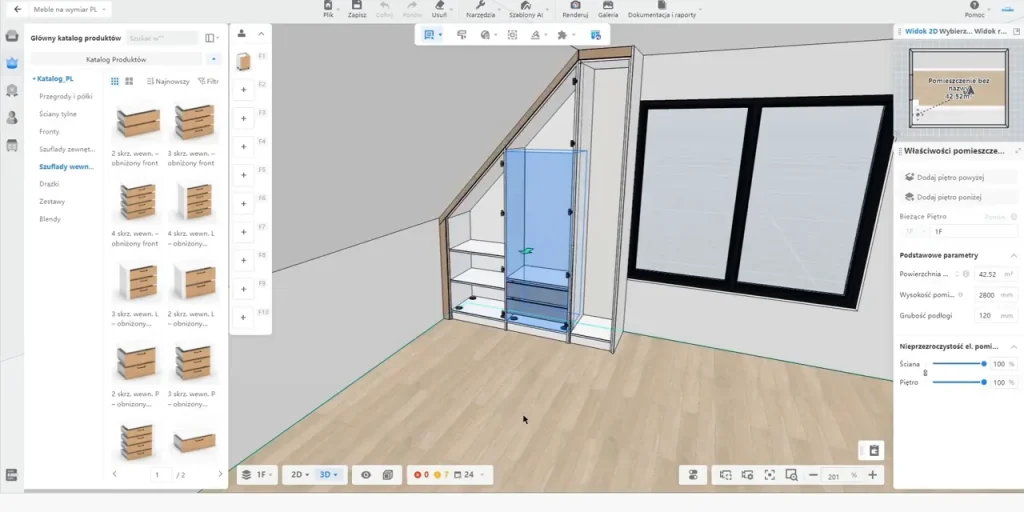The height and width of the screenshot is (512, 1024).
Task: Open the sofa furniture sidebar icon
Action: [12, 145]
